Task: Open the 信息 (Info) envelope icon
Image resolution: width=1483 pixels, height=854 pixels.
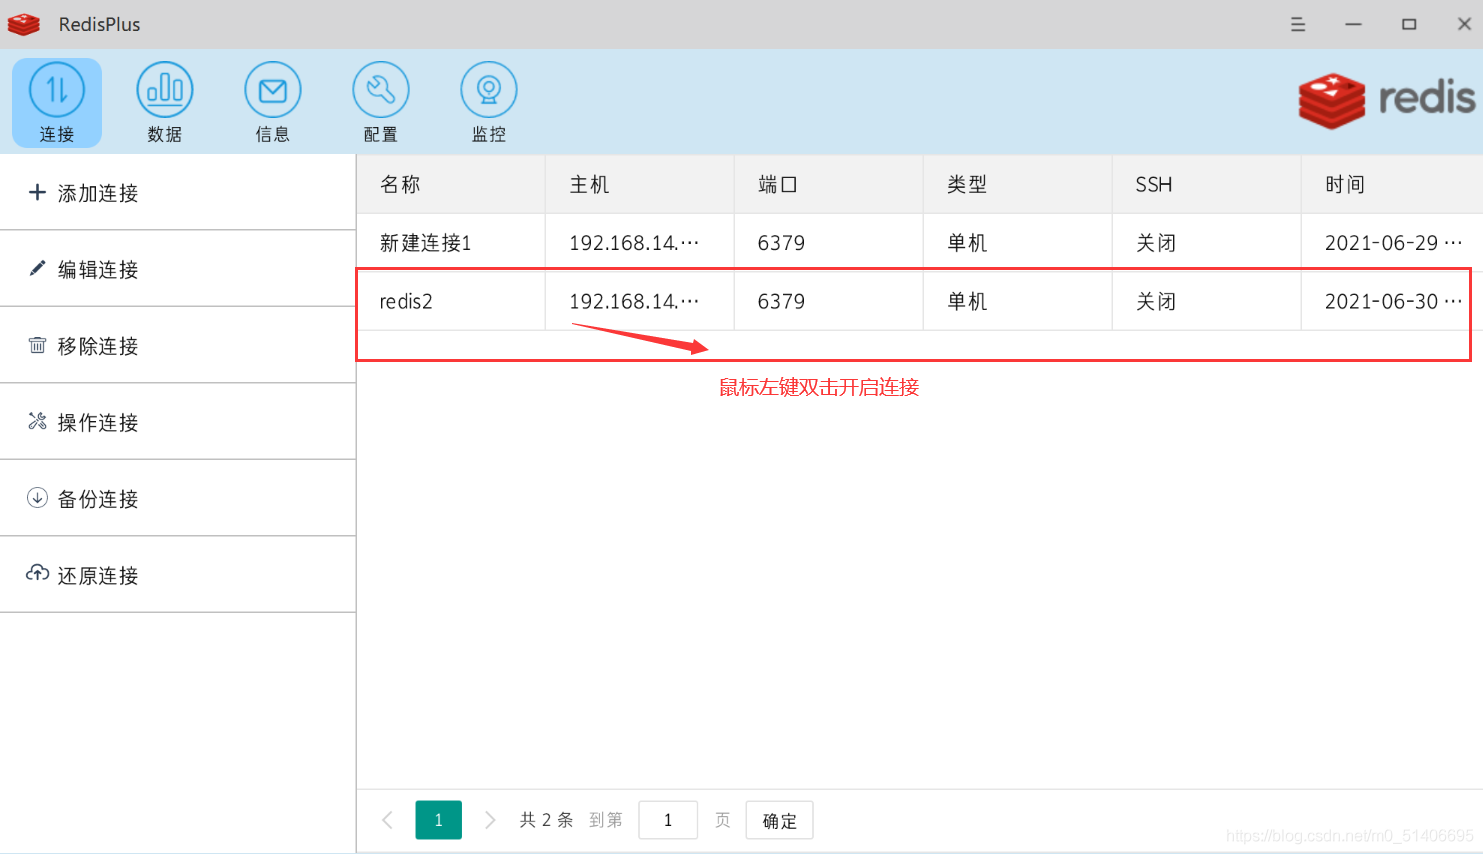Action: click(x=273, y=102)
